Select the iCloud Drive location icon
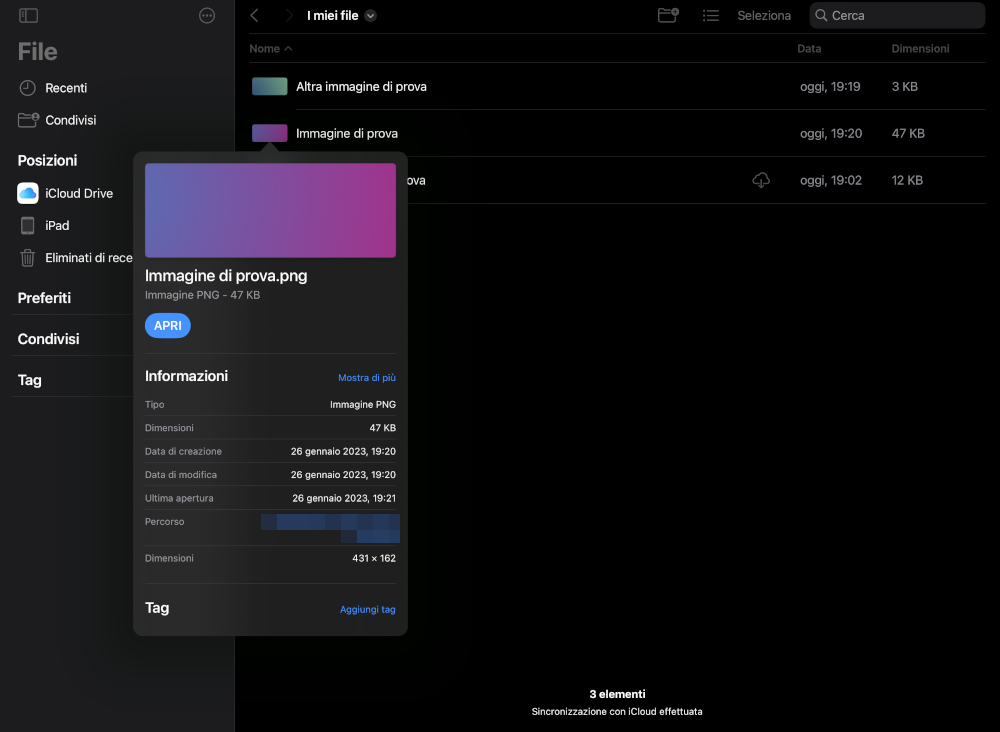This screenshot has width=1000, height=732. (x=29, y=193)
